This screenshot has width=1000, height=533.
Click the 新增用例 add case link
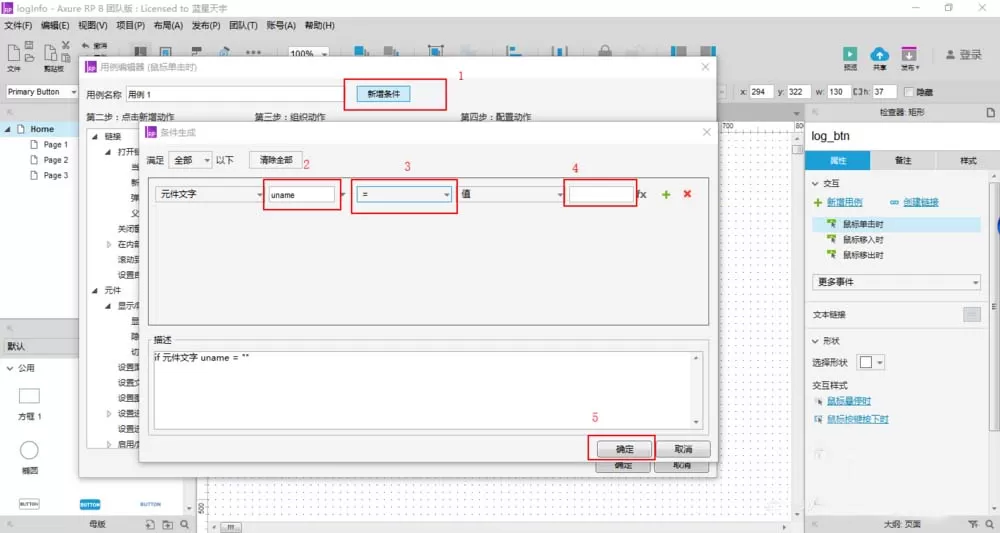(844, 202)
